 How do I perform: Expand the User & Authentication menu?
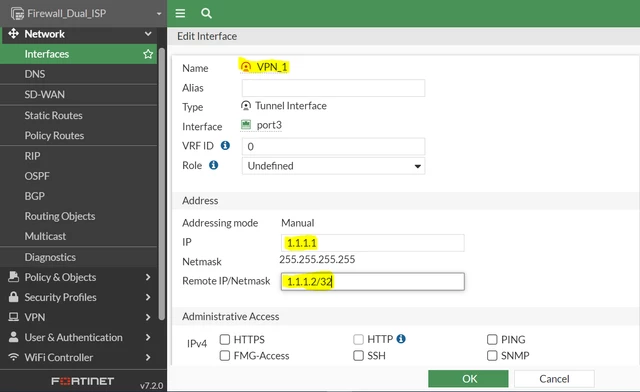click(x=148, y=337)
